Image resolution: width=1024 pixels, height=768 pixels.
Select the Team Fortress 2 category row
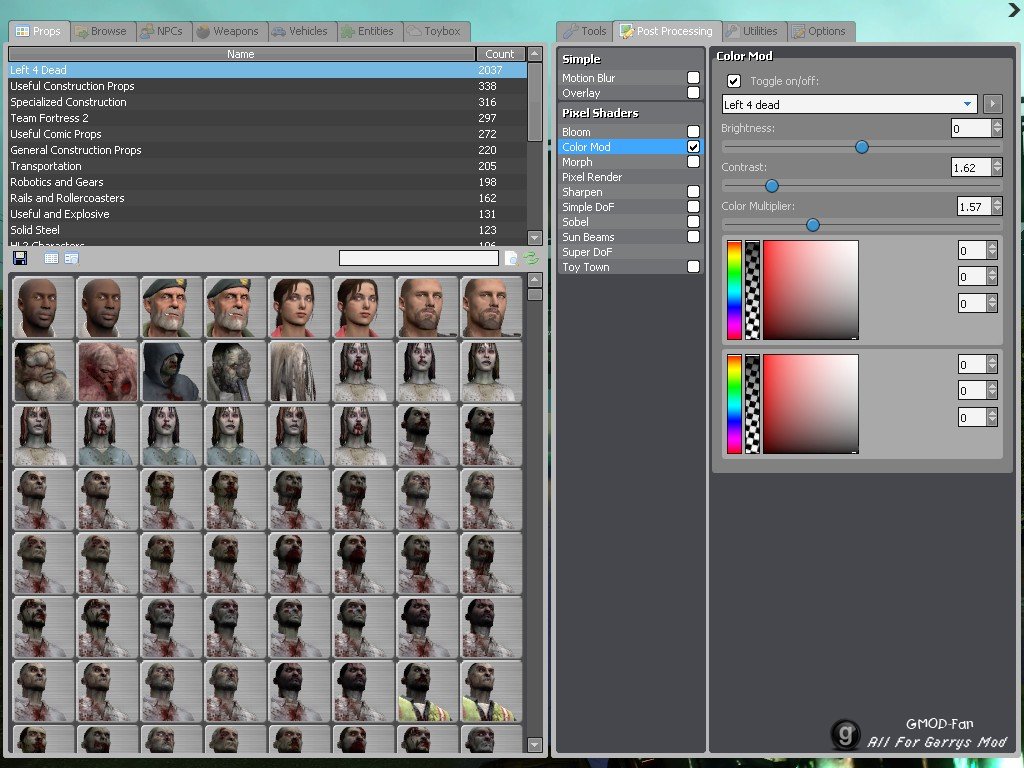click(268, 118)
